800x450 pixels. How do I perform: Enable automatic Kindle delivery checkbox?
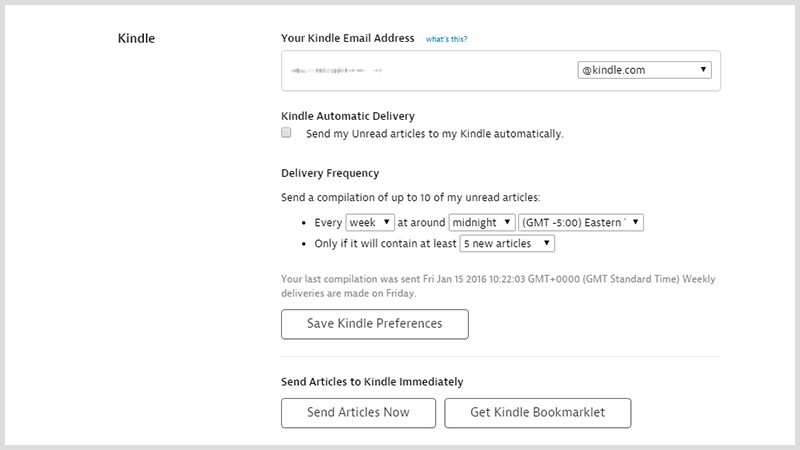[x=286, y=133]
